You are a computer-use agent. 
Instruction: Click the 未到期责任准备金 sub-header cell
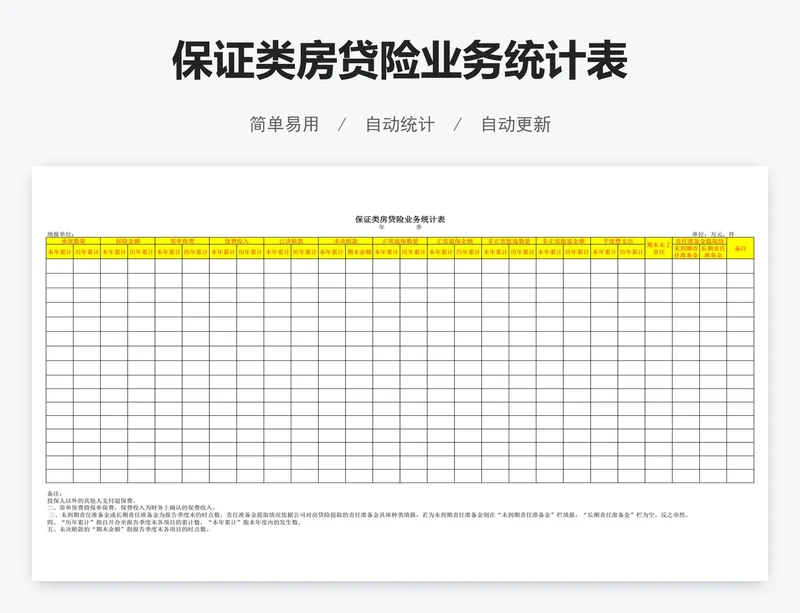[x=686, y=252]
